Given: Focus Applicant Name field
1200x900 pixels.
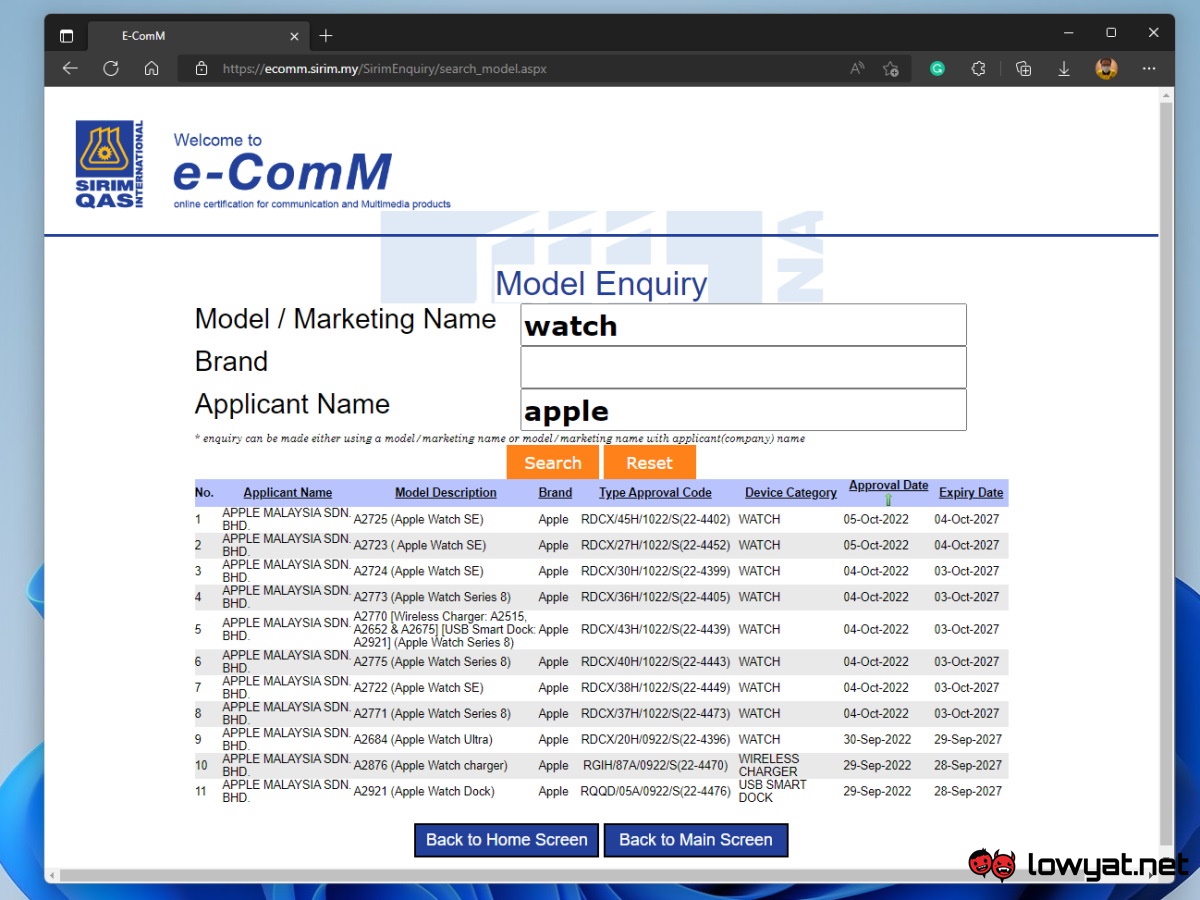Looking at the screenshot, I should (x=743, y=410).
